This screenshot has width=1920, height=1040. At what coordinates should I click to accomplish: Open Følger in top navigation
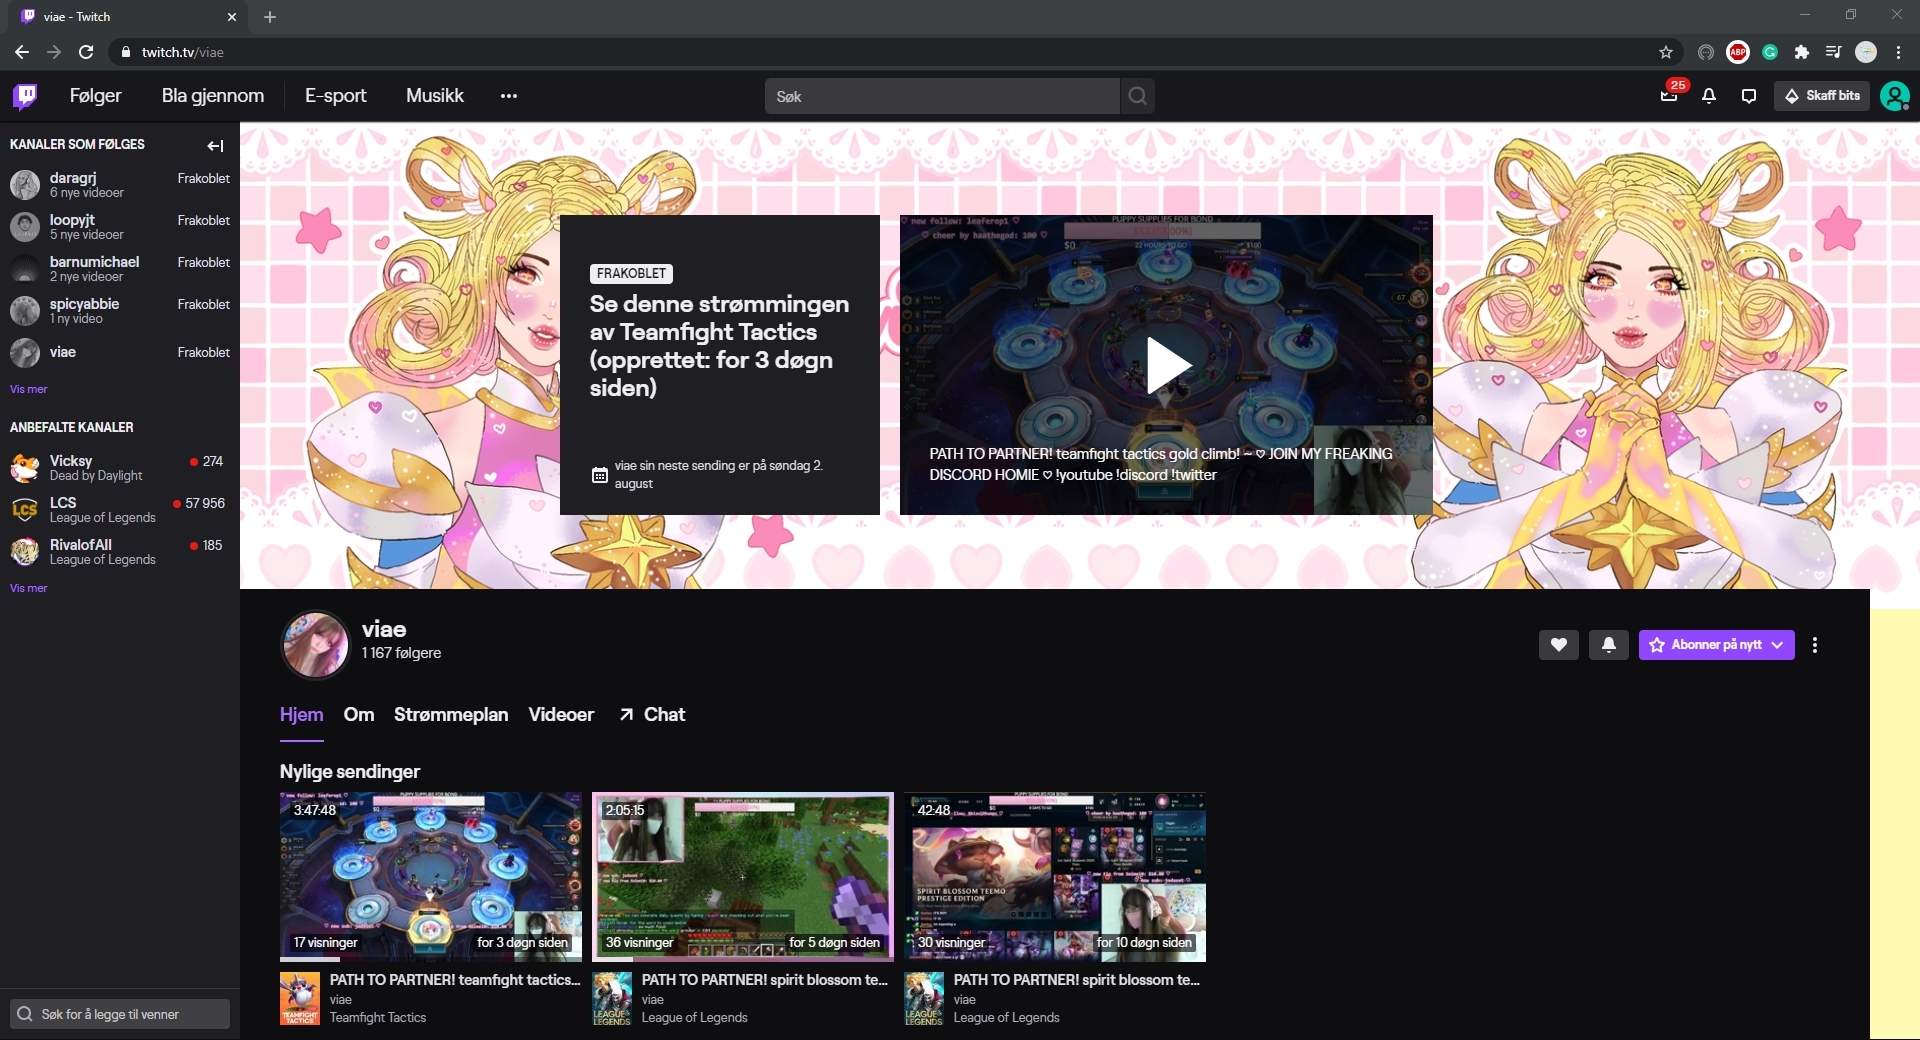point(96,96)
